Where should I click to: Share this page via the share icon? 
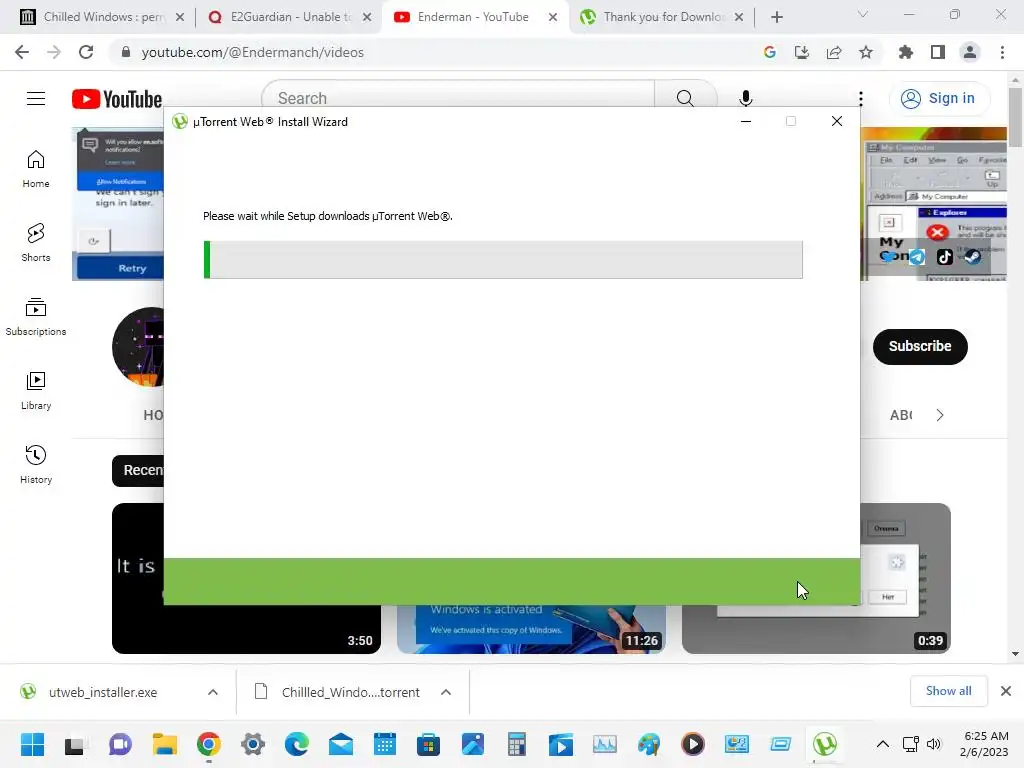[834, 52]
